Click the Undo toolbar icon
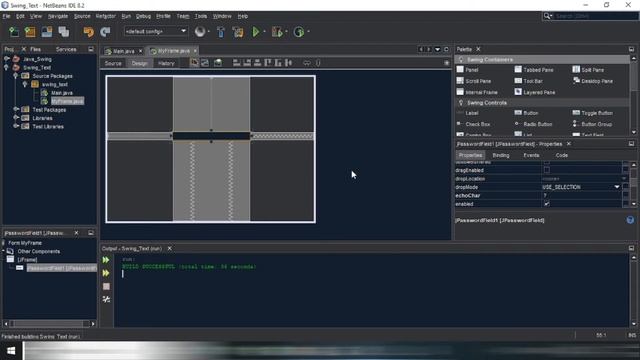The width and height of the screenshot is (640, 360). pyautogui.click(x=88, y=32)
